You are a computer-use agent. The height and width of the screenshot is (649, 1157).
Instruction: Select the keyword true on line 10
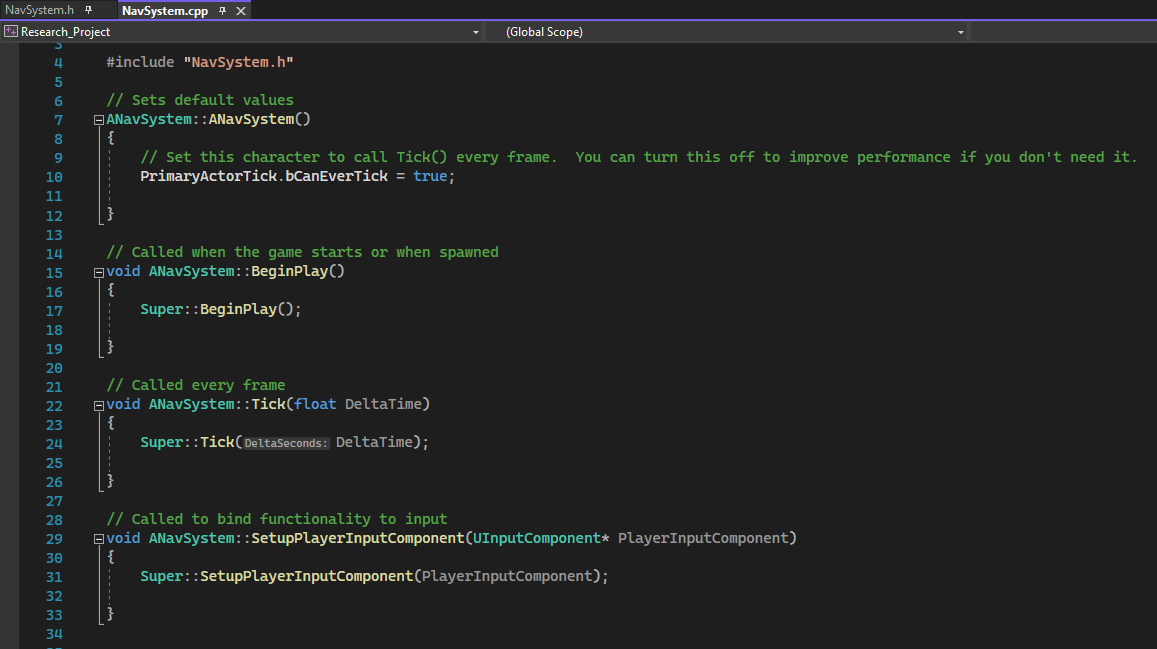click(430, 176)
